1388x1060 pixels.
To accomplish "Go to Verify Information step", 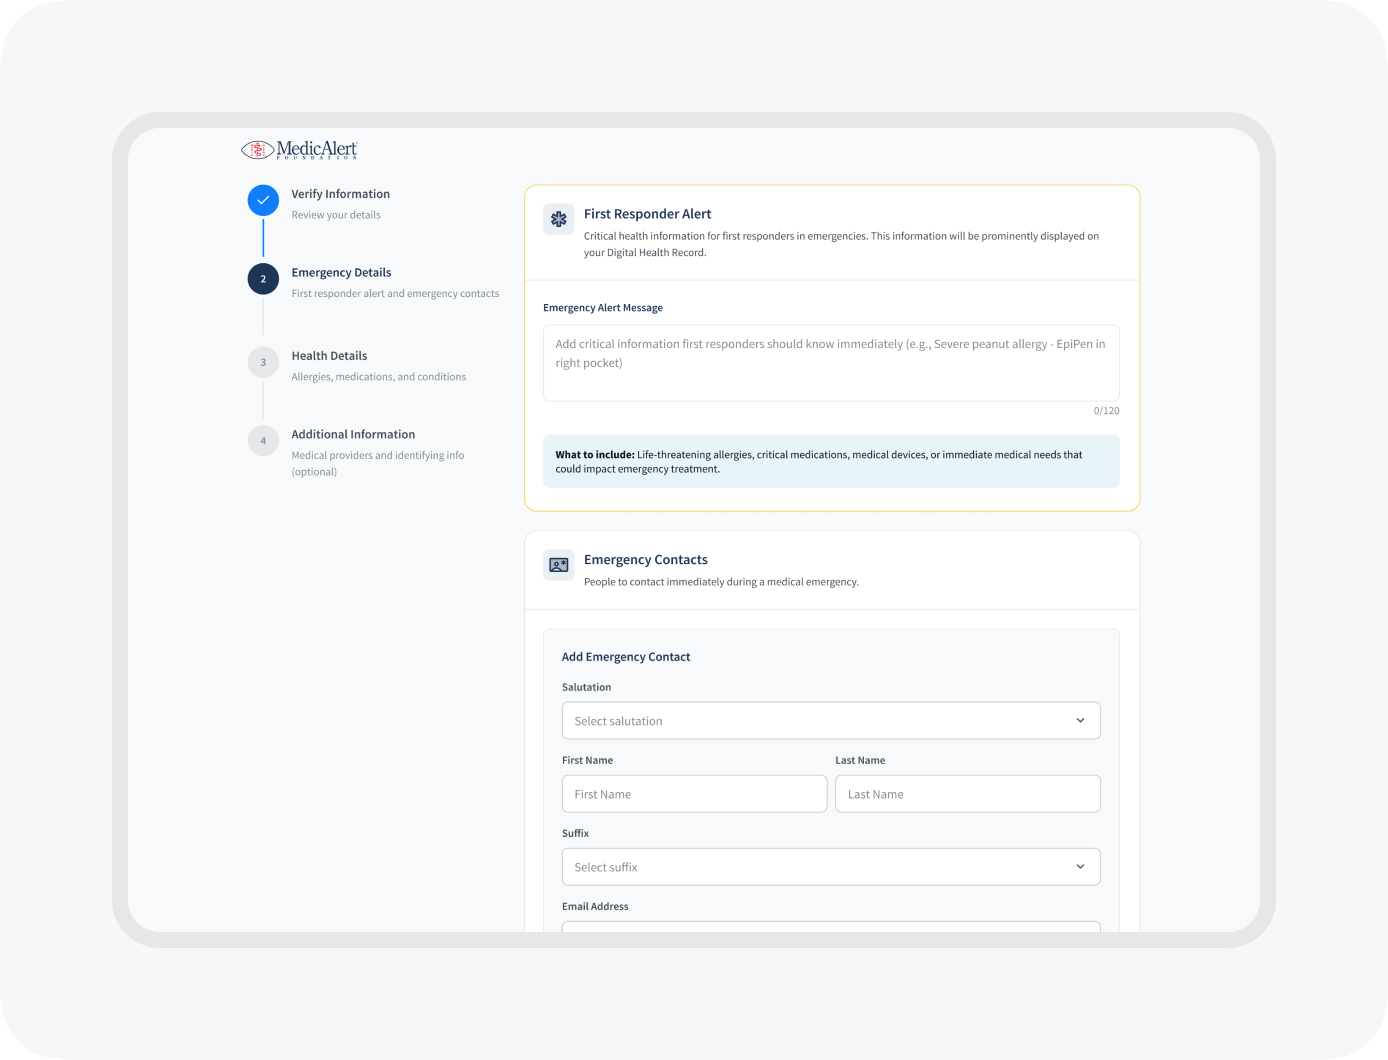I will pos(341,194).
